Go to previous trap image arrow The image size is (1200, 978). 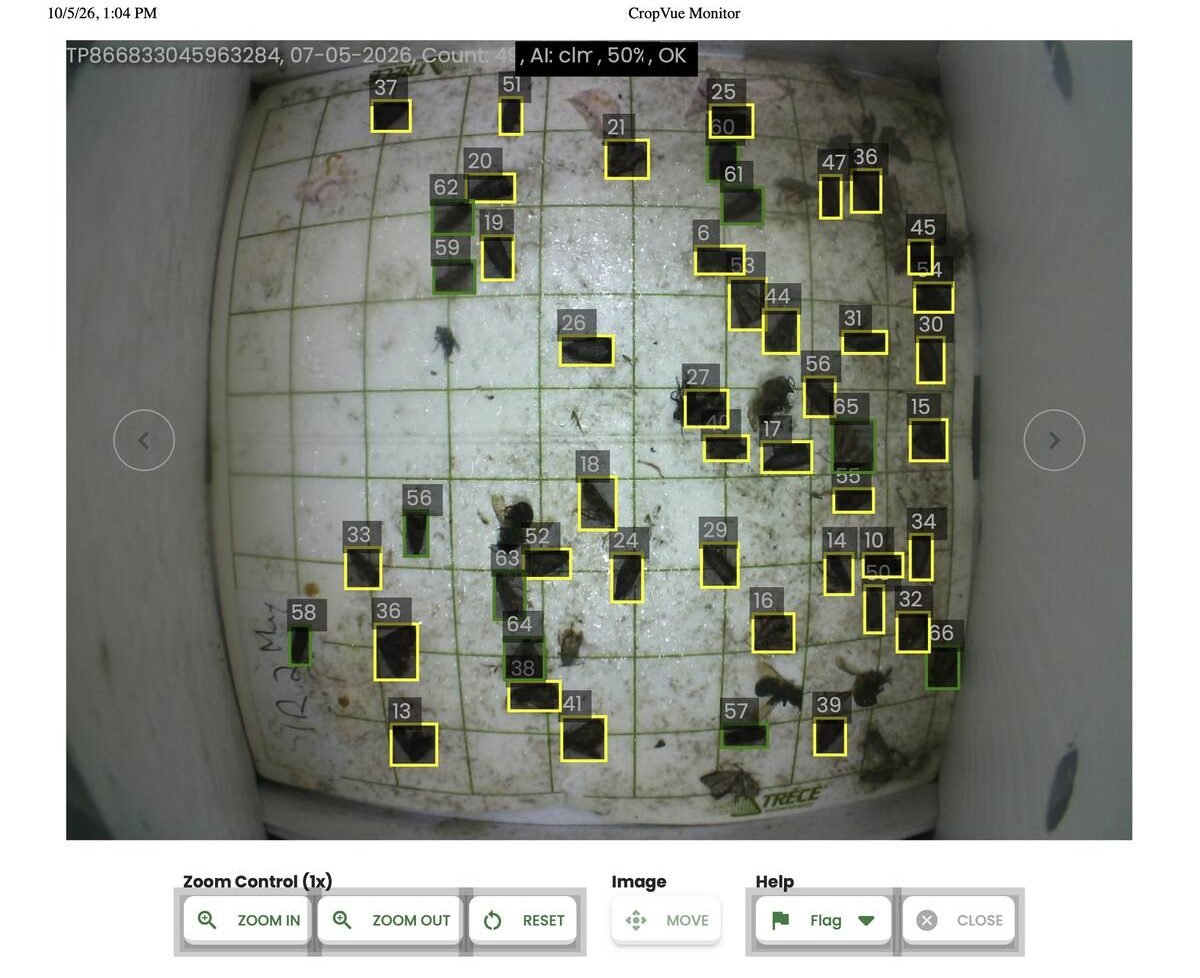(x=144, y=440)
